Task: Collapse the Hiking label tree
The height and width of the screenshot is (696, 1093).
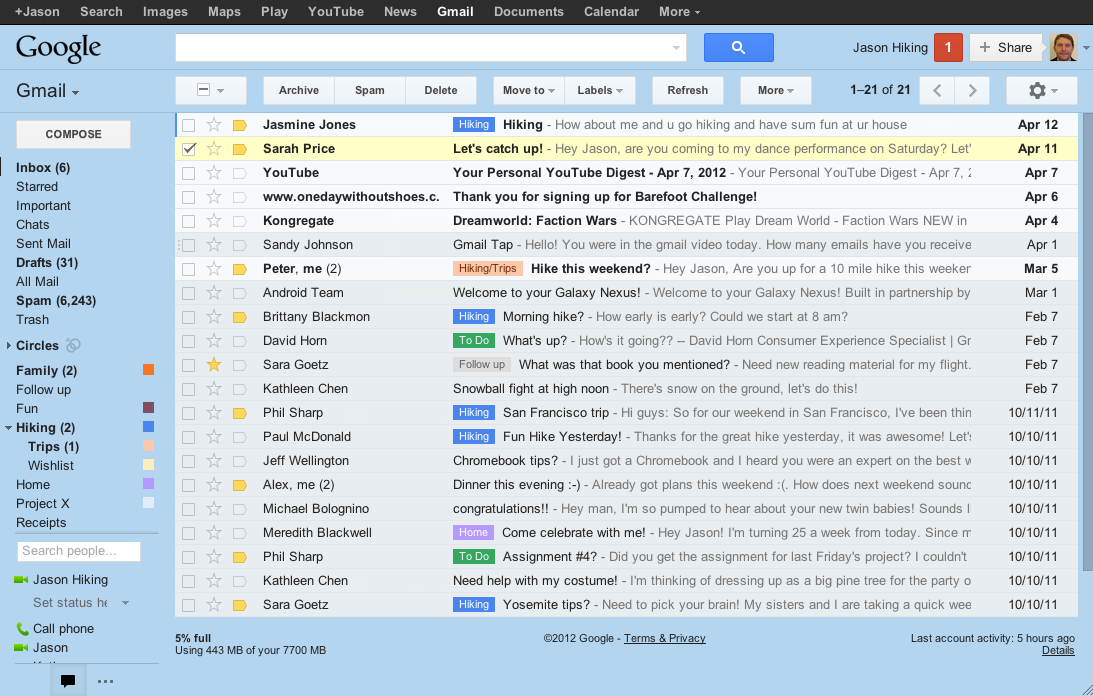Action: coord(8,428)
